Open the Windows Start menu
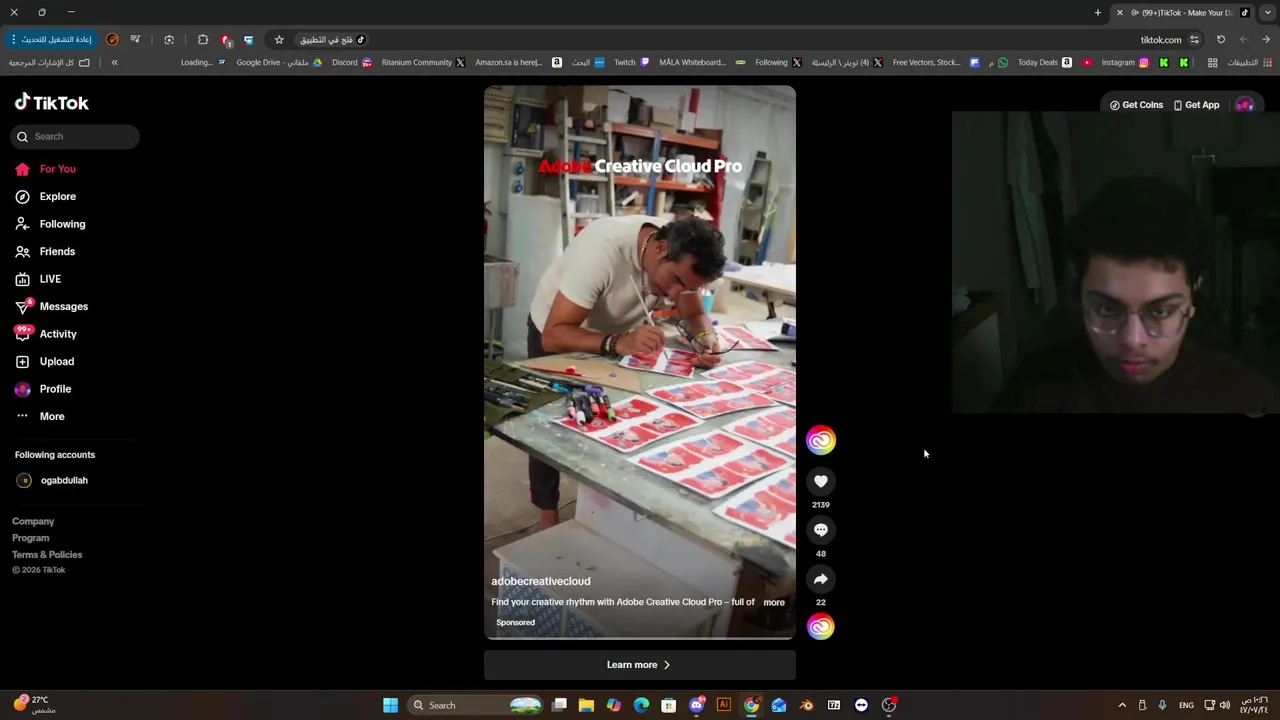 coord(391,706)
